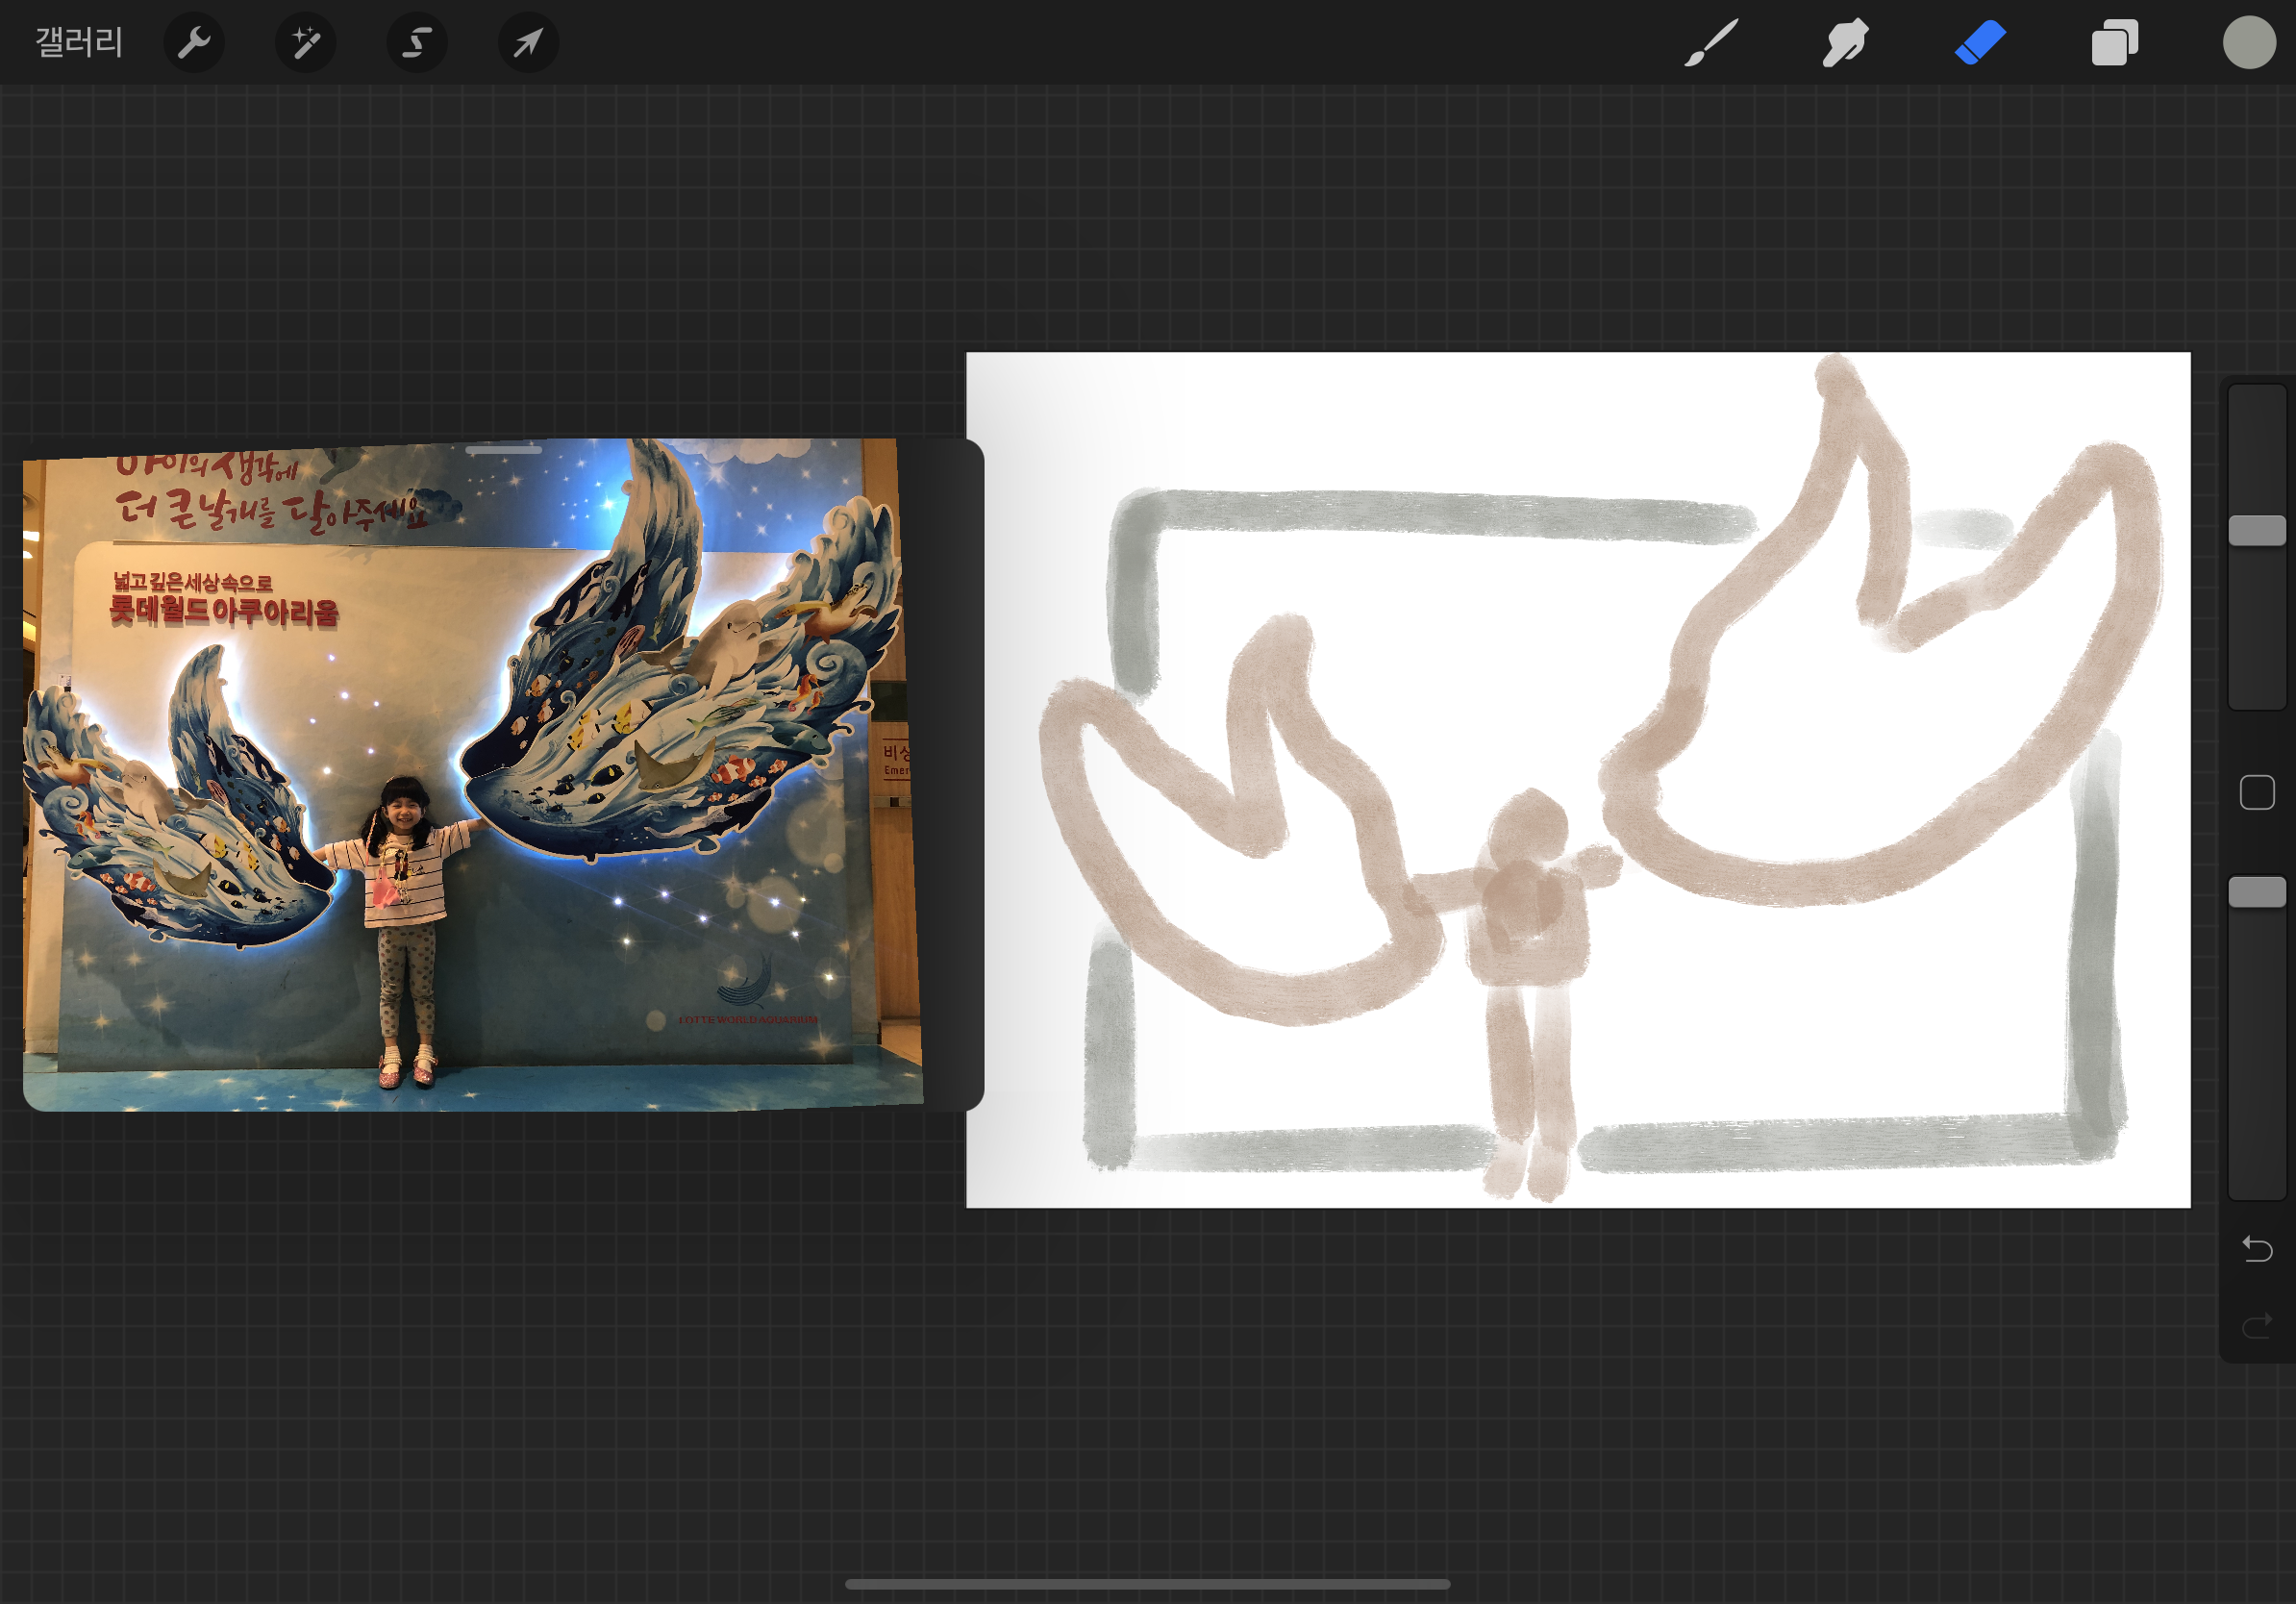
Task: Activate the Transform arrow tool
Action: point(528,43)
